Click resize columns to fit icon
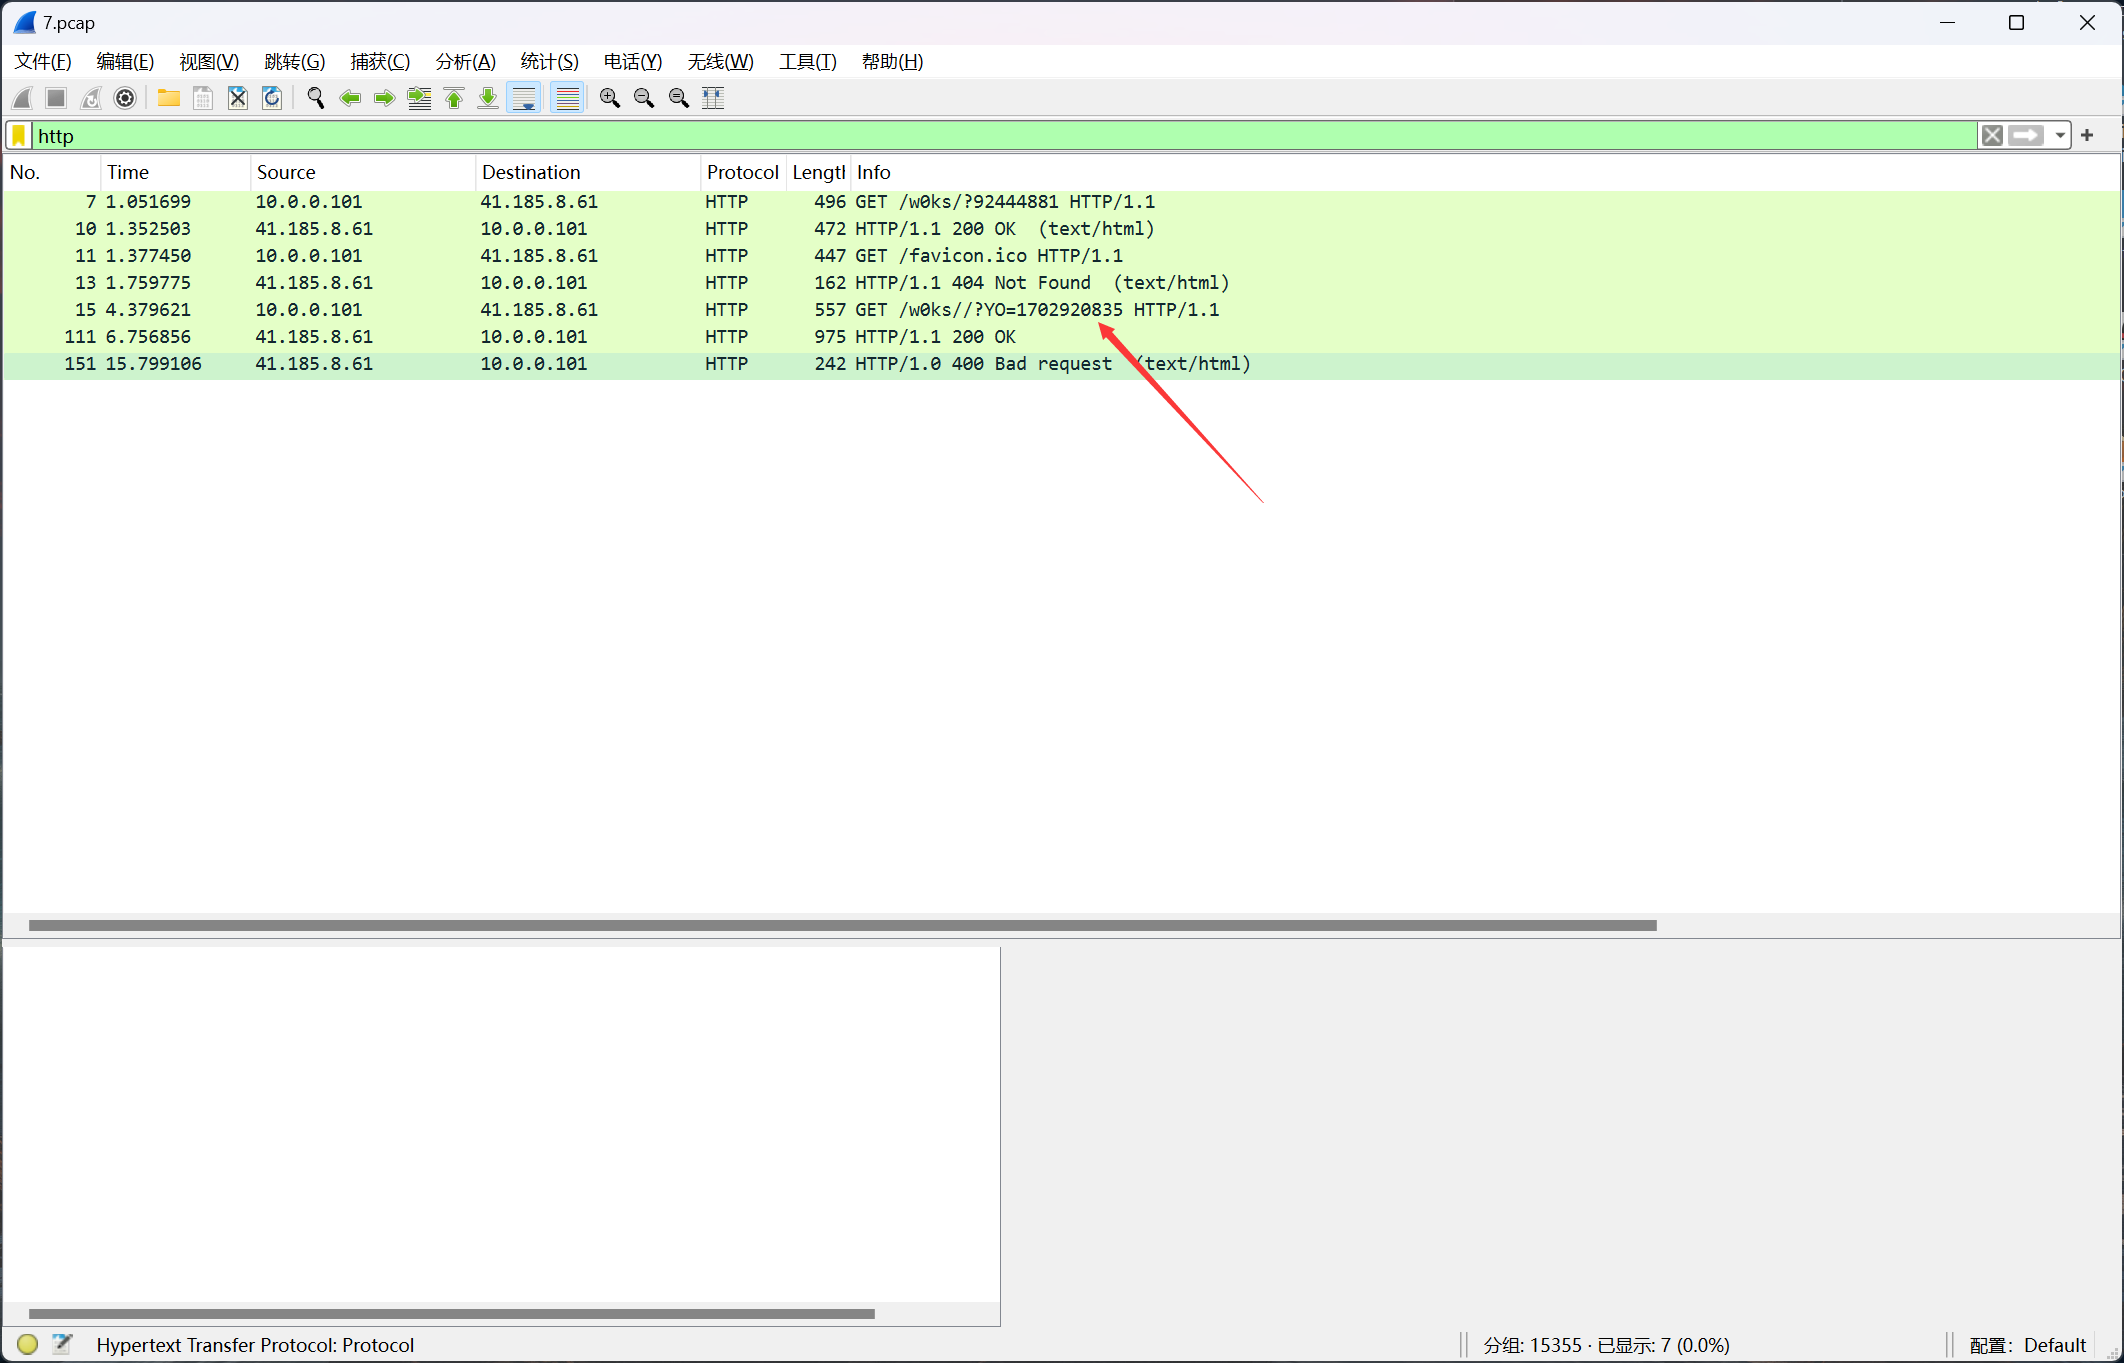This screenshot has height=1363, width=2124. click(x=713, y=98)
